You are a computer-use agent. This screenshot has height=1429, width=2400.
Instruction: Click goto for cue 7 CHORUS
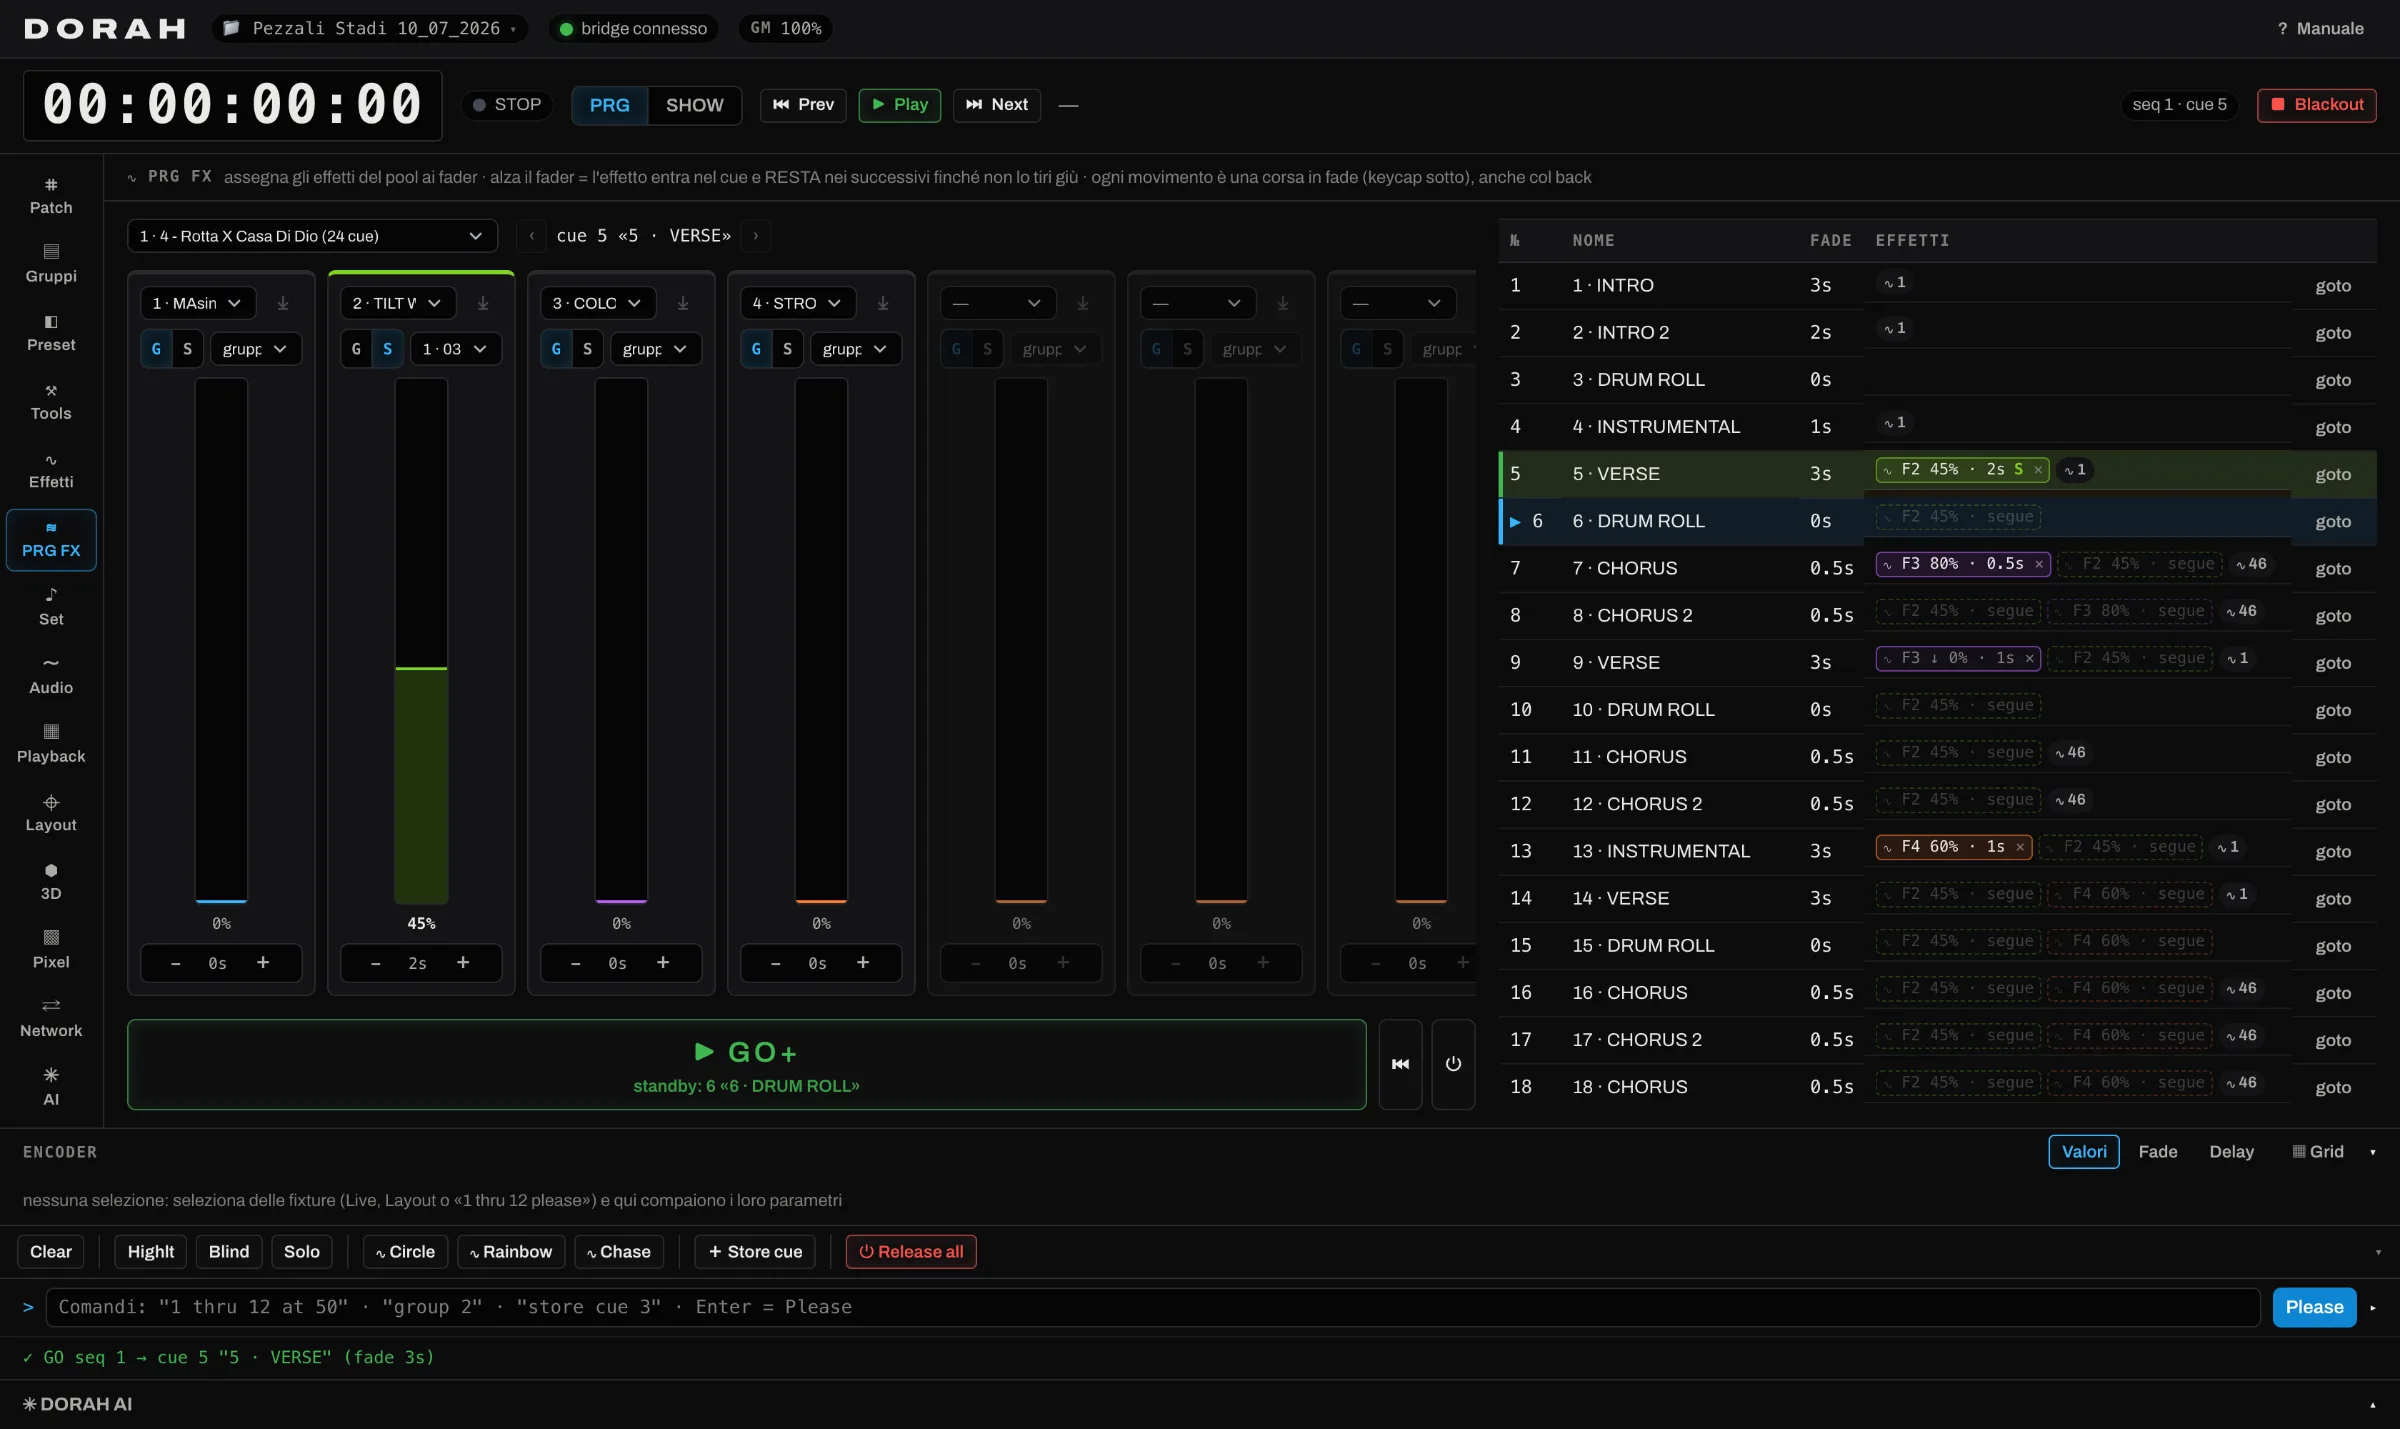pos(2333,569)
